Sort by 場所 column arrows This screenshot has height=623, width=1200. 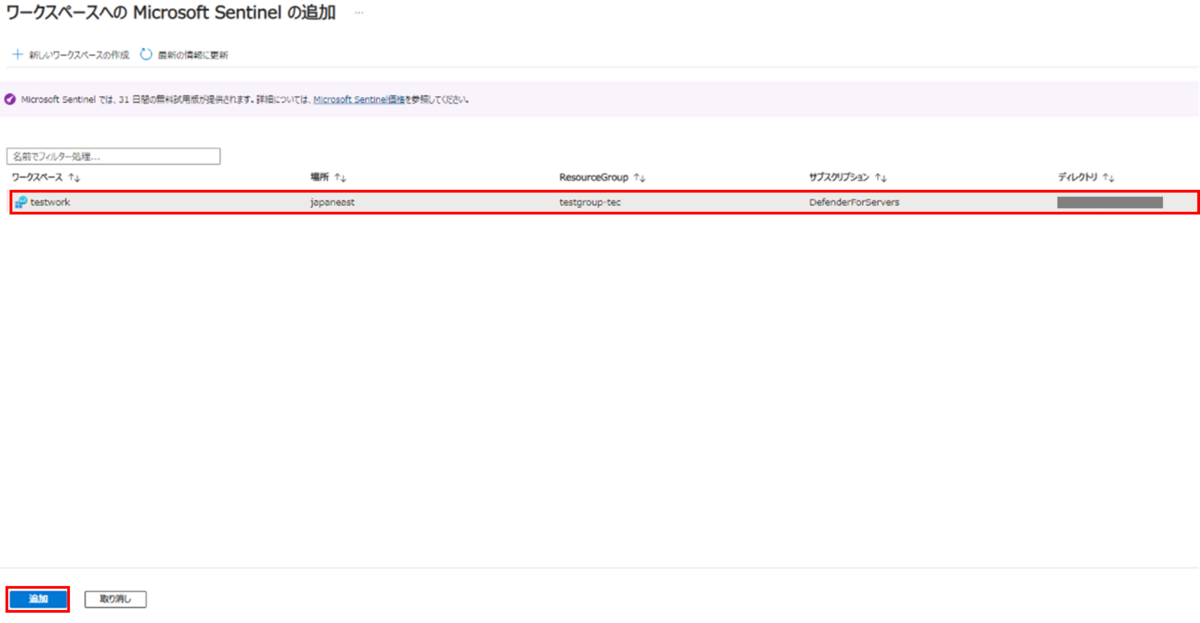(340, 178)
